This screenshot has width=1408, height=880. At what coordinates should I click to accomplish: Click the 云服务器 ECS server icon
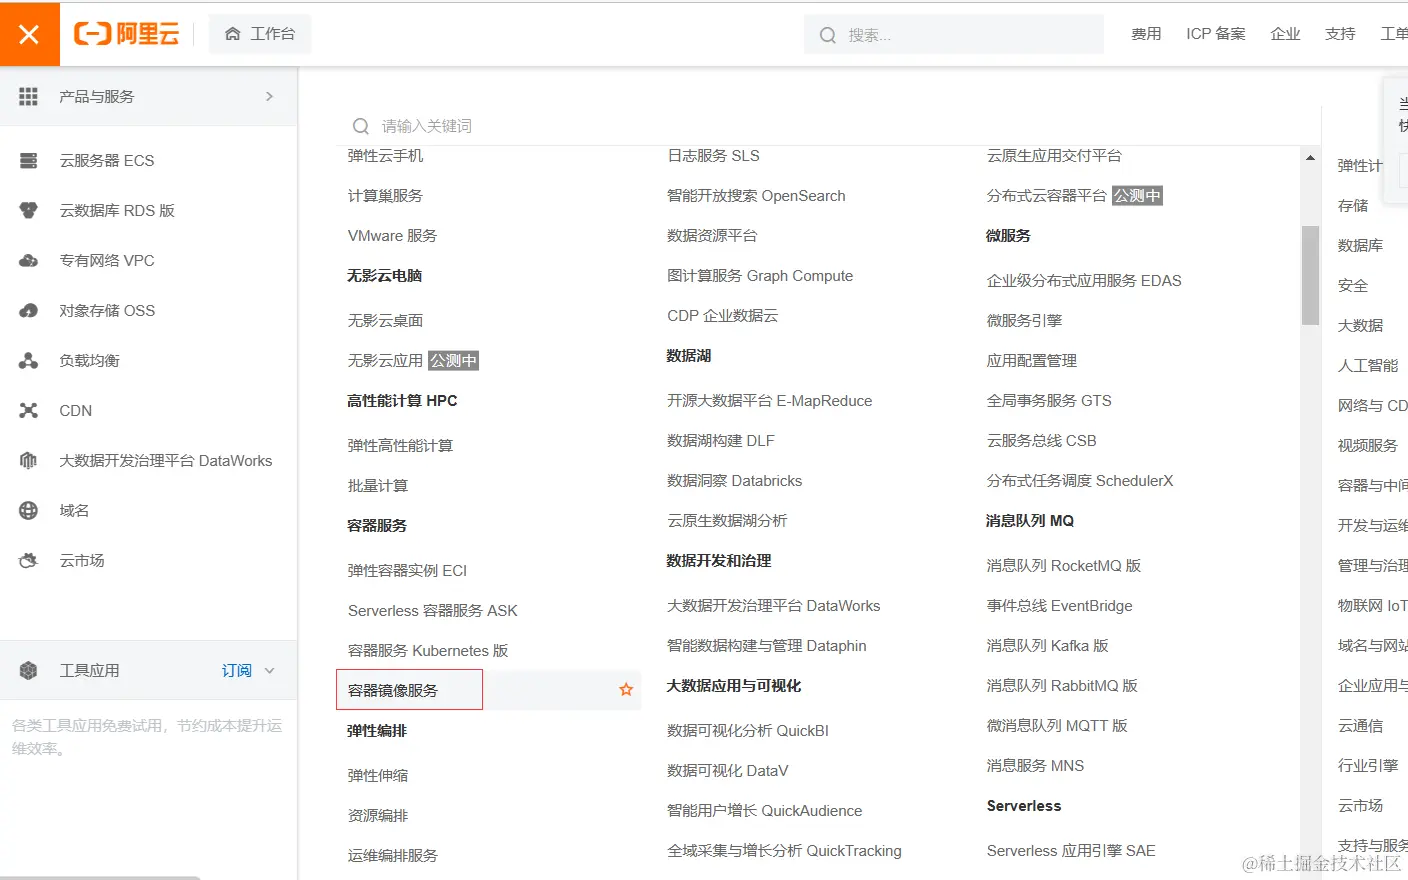click(28, 160)
